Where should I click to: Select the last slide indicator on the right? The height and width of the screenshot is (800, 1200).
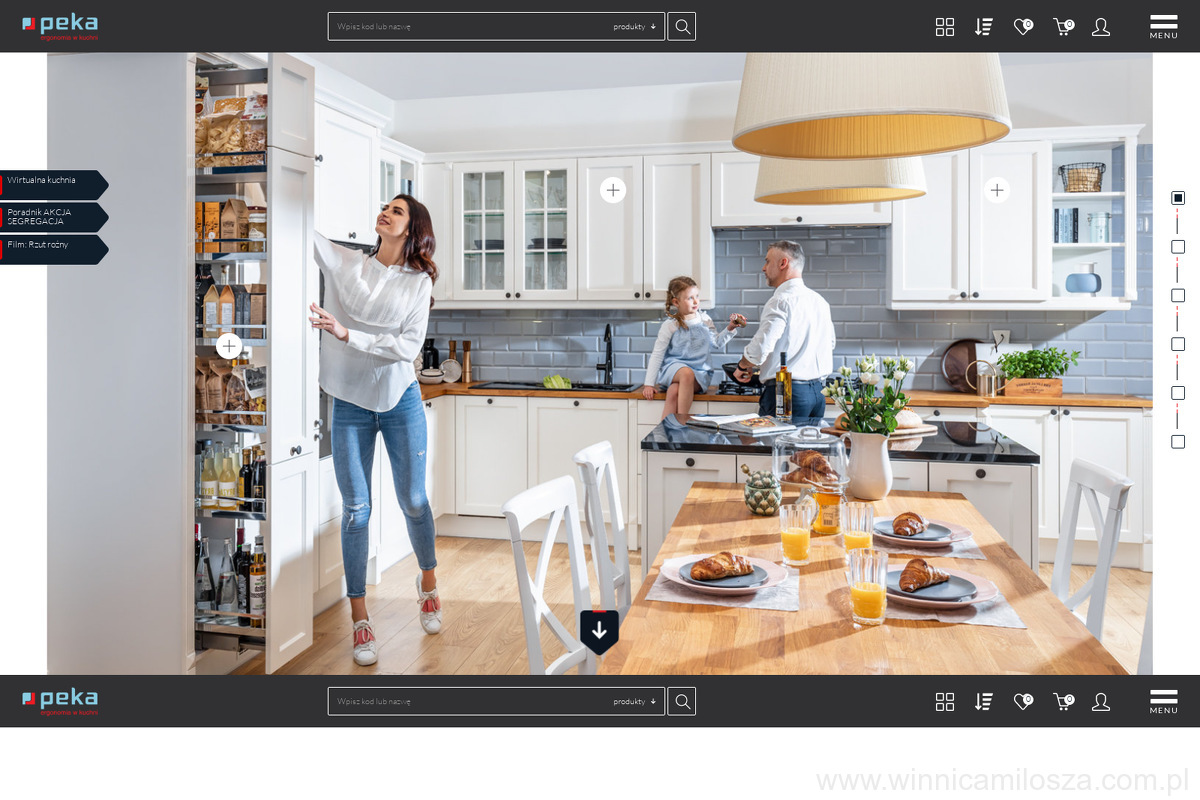point(1178,441)
